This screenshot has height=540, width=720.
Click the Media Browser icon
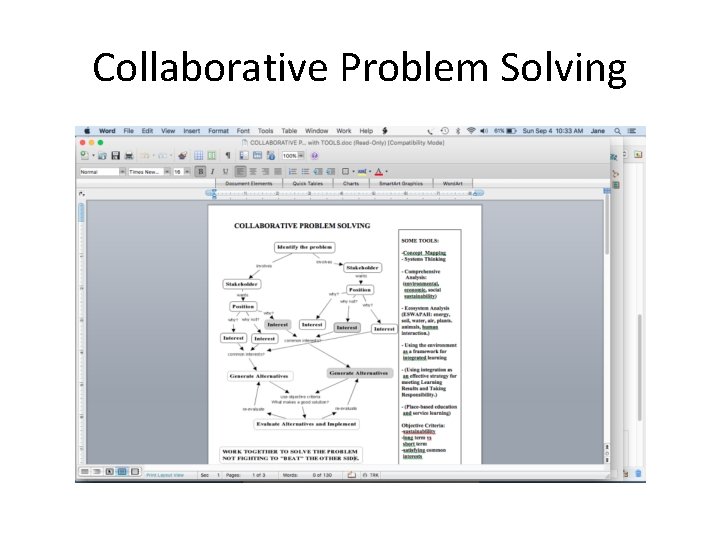pos(270,156)
